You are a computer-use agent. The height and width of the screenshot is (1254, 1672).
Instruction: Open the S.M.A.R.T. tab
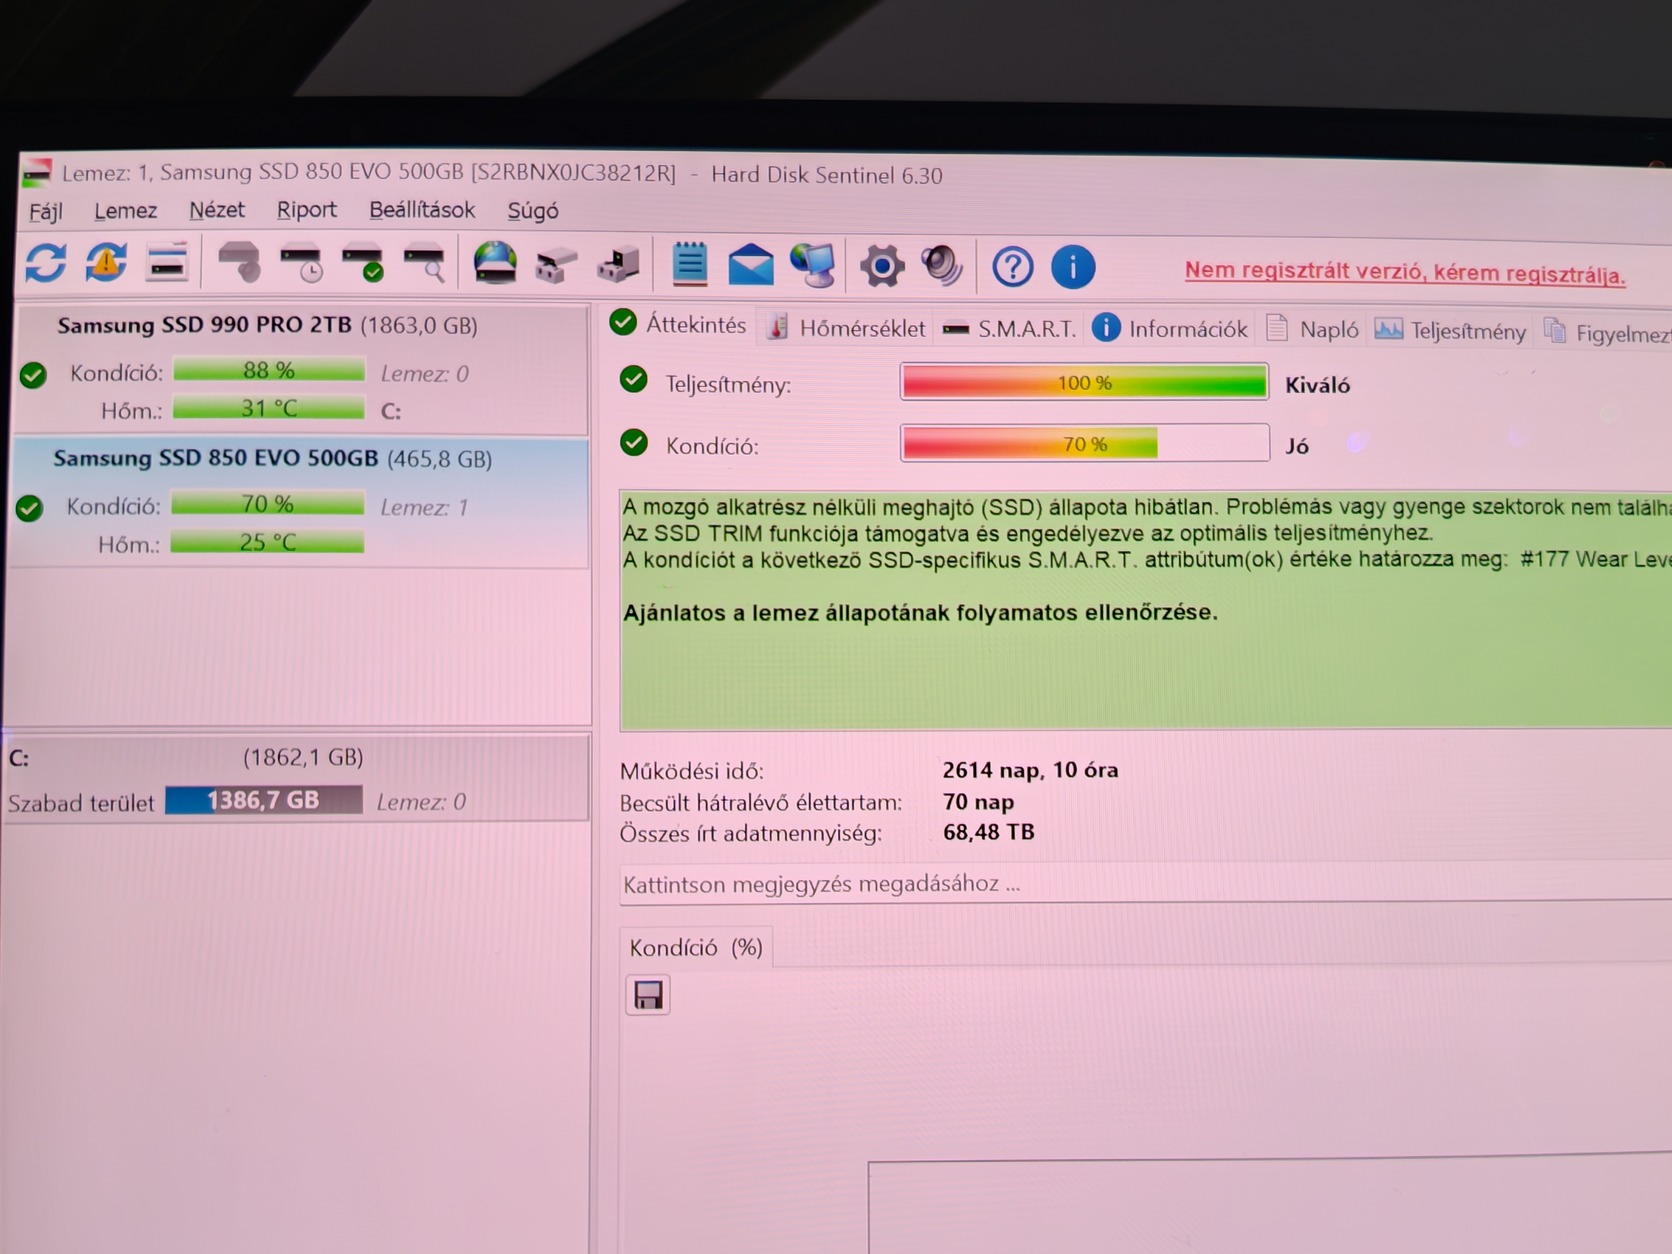(1010, 329)
